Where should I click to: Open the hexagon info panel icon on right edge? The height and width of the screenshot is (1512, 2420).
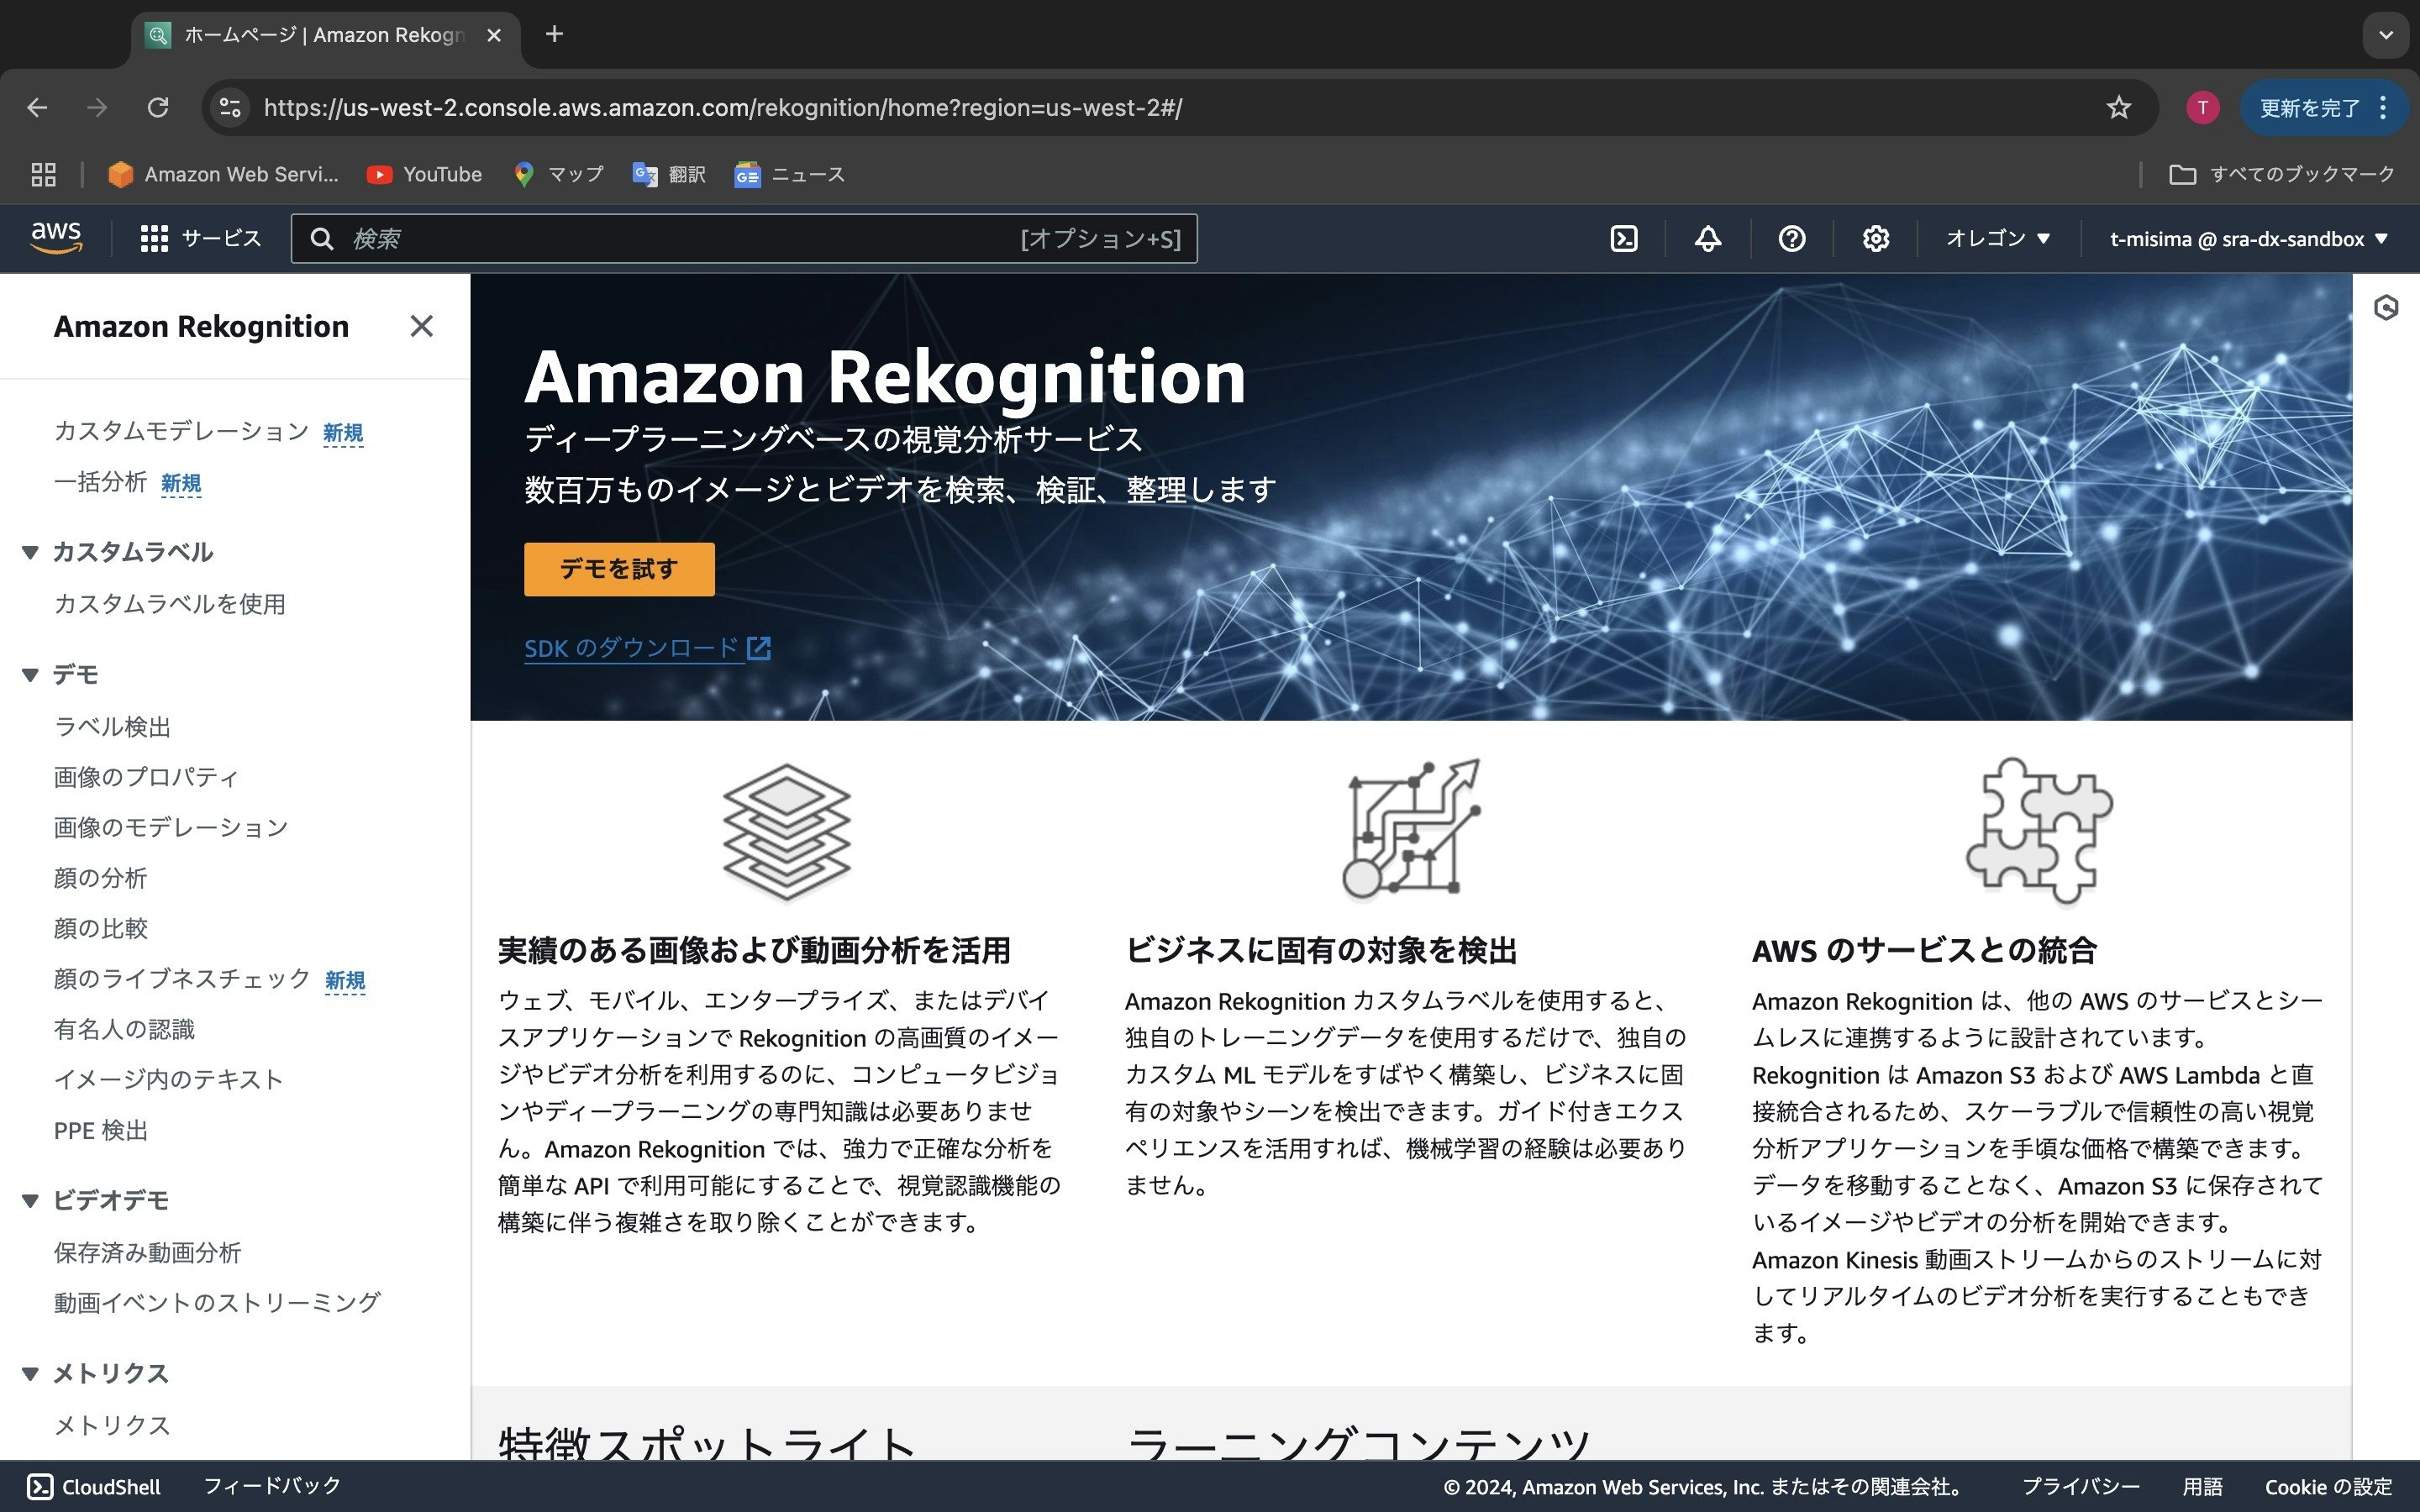pyautogui.click(x=2386, y=308)
